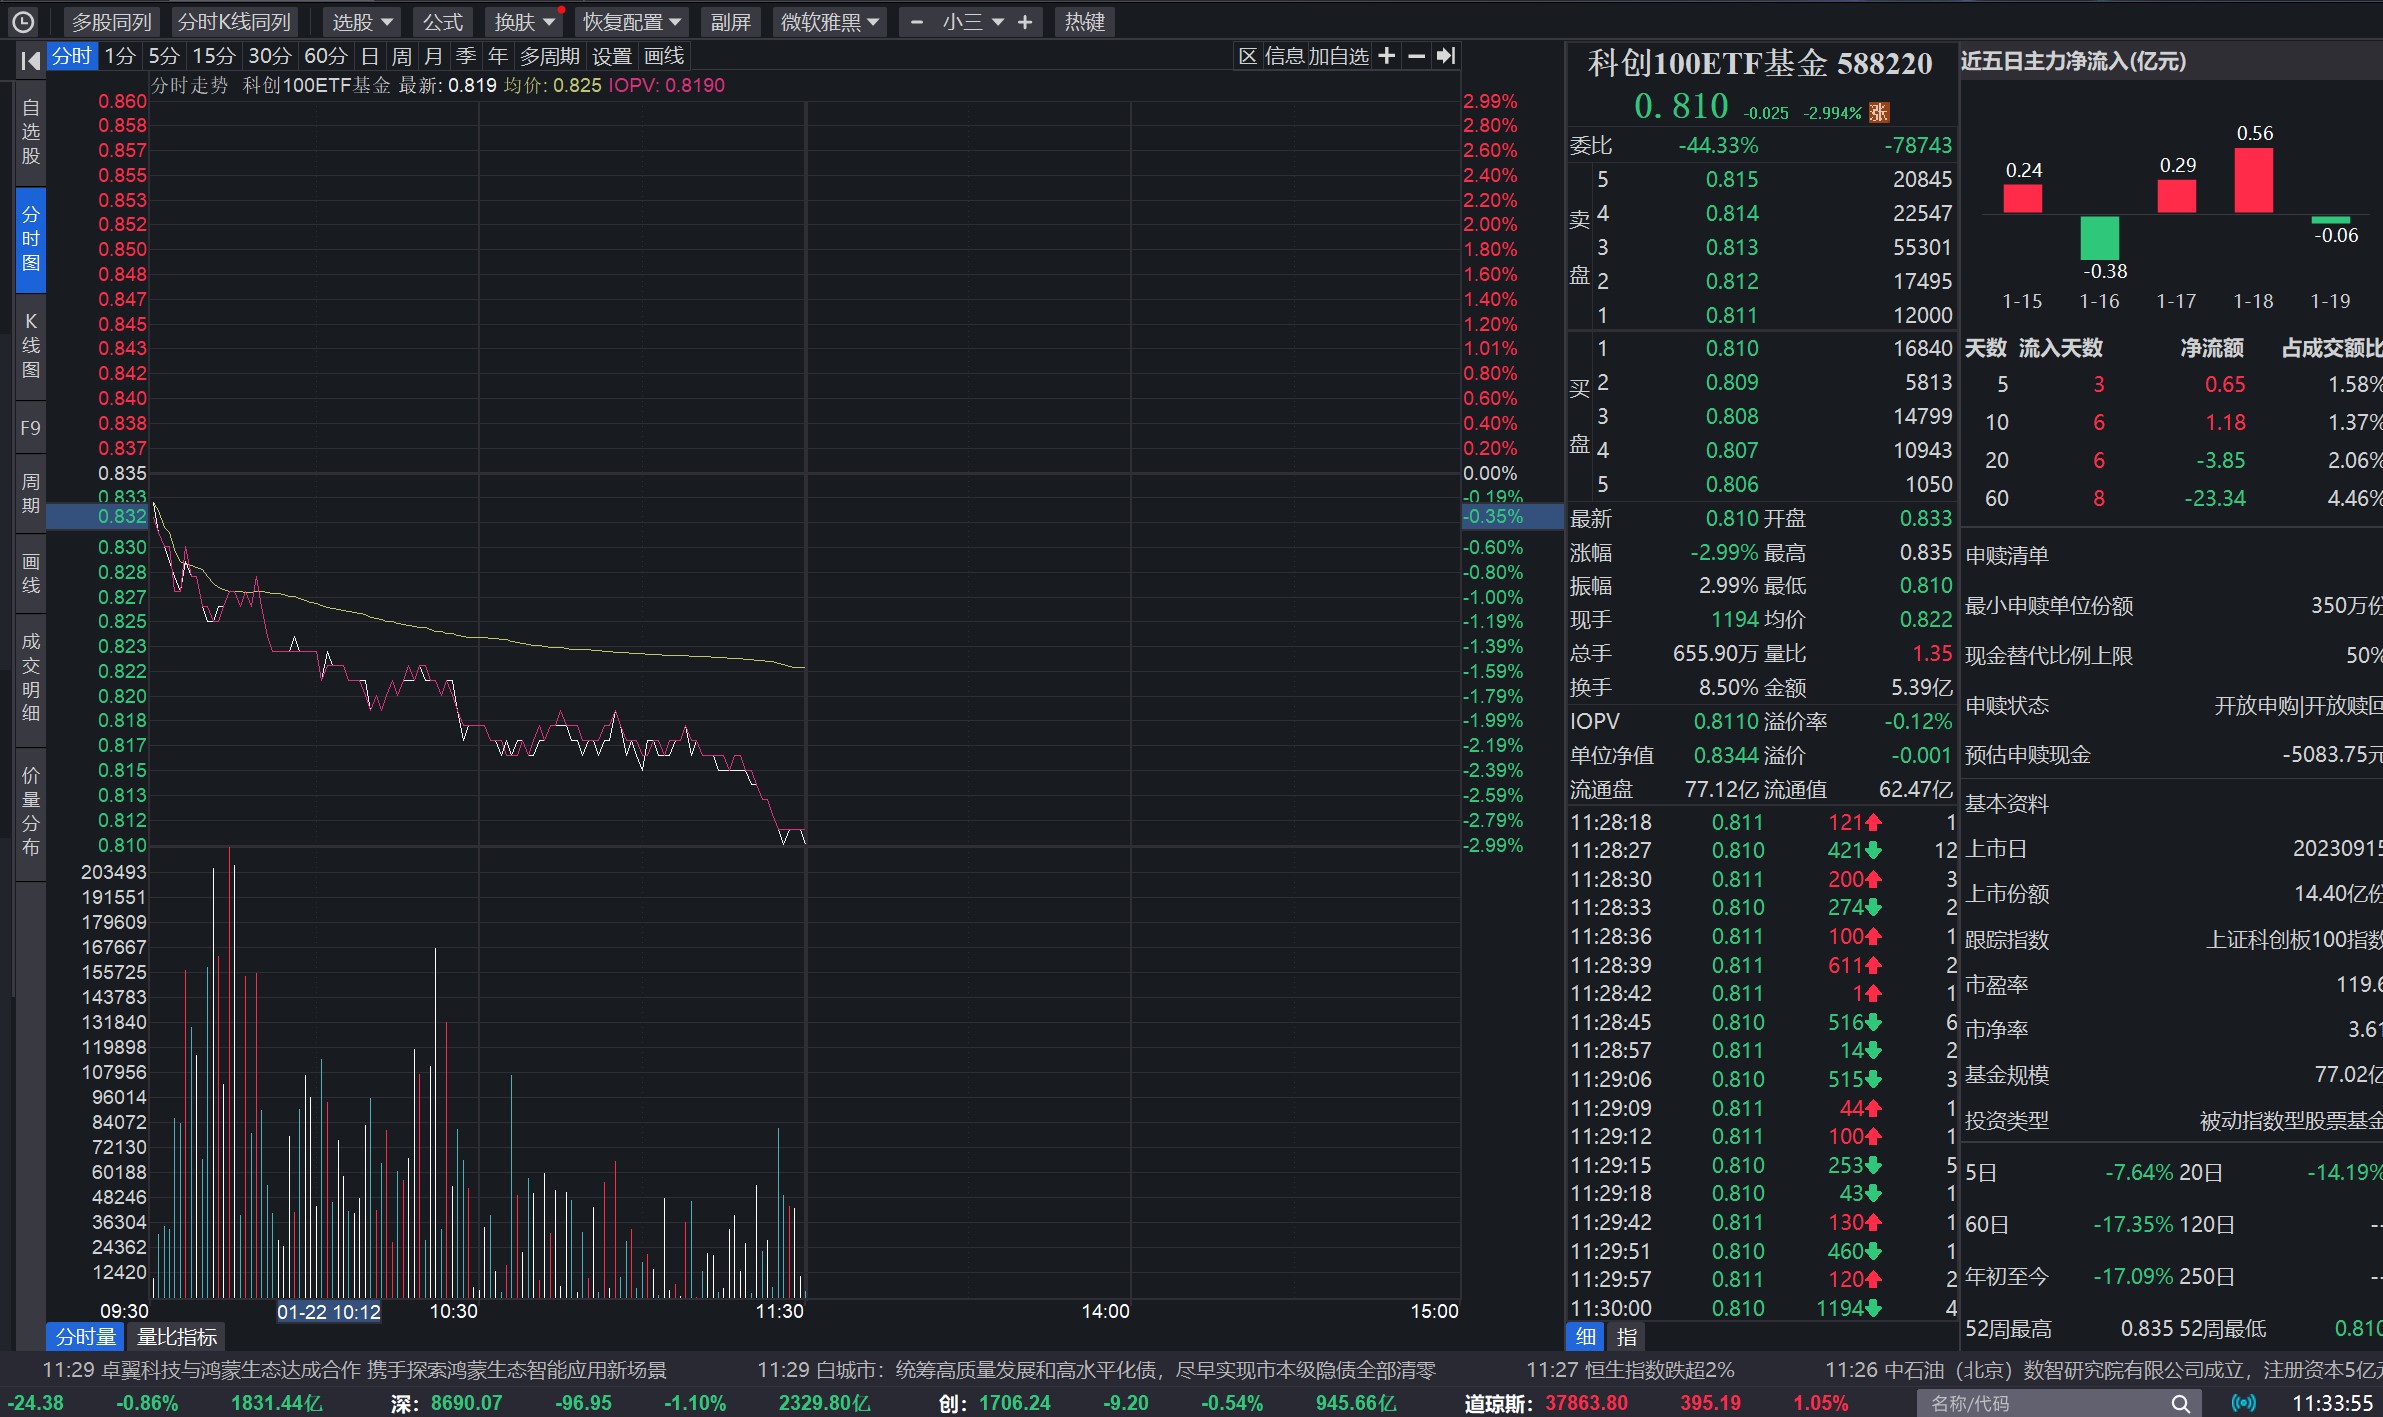Image resolution: width=2383 pixels, height=1417 pixels.
Task: Click the 热键 hotkey button
Action: click(1085, 21)
